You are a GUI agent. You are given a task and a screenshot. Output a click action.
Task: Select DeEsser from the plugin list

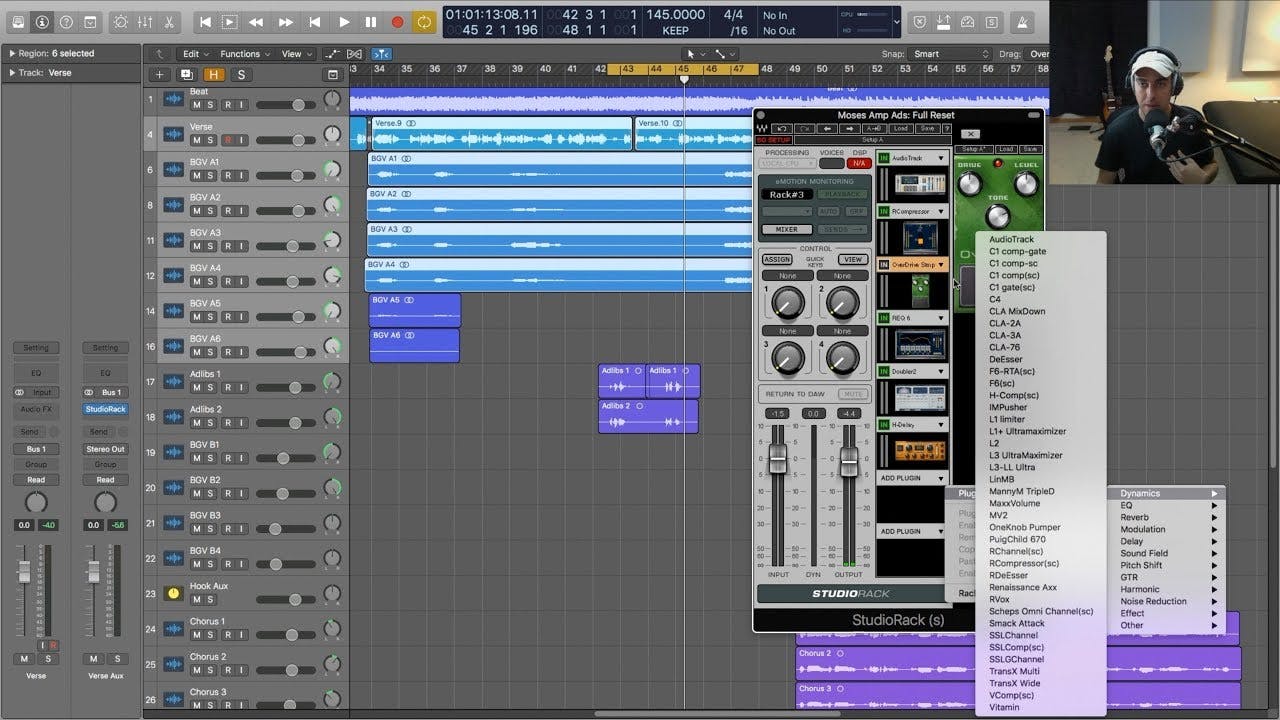pos(1005,359)
